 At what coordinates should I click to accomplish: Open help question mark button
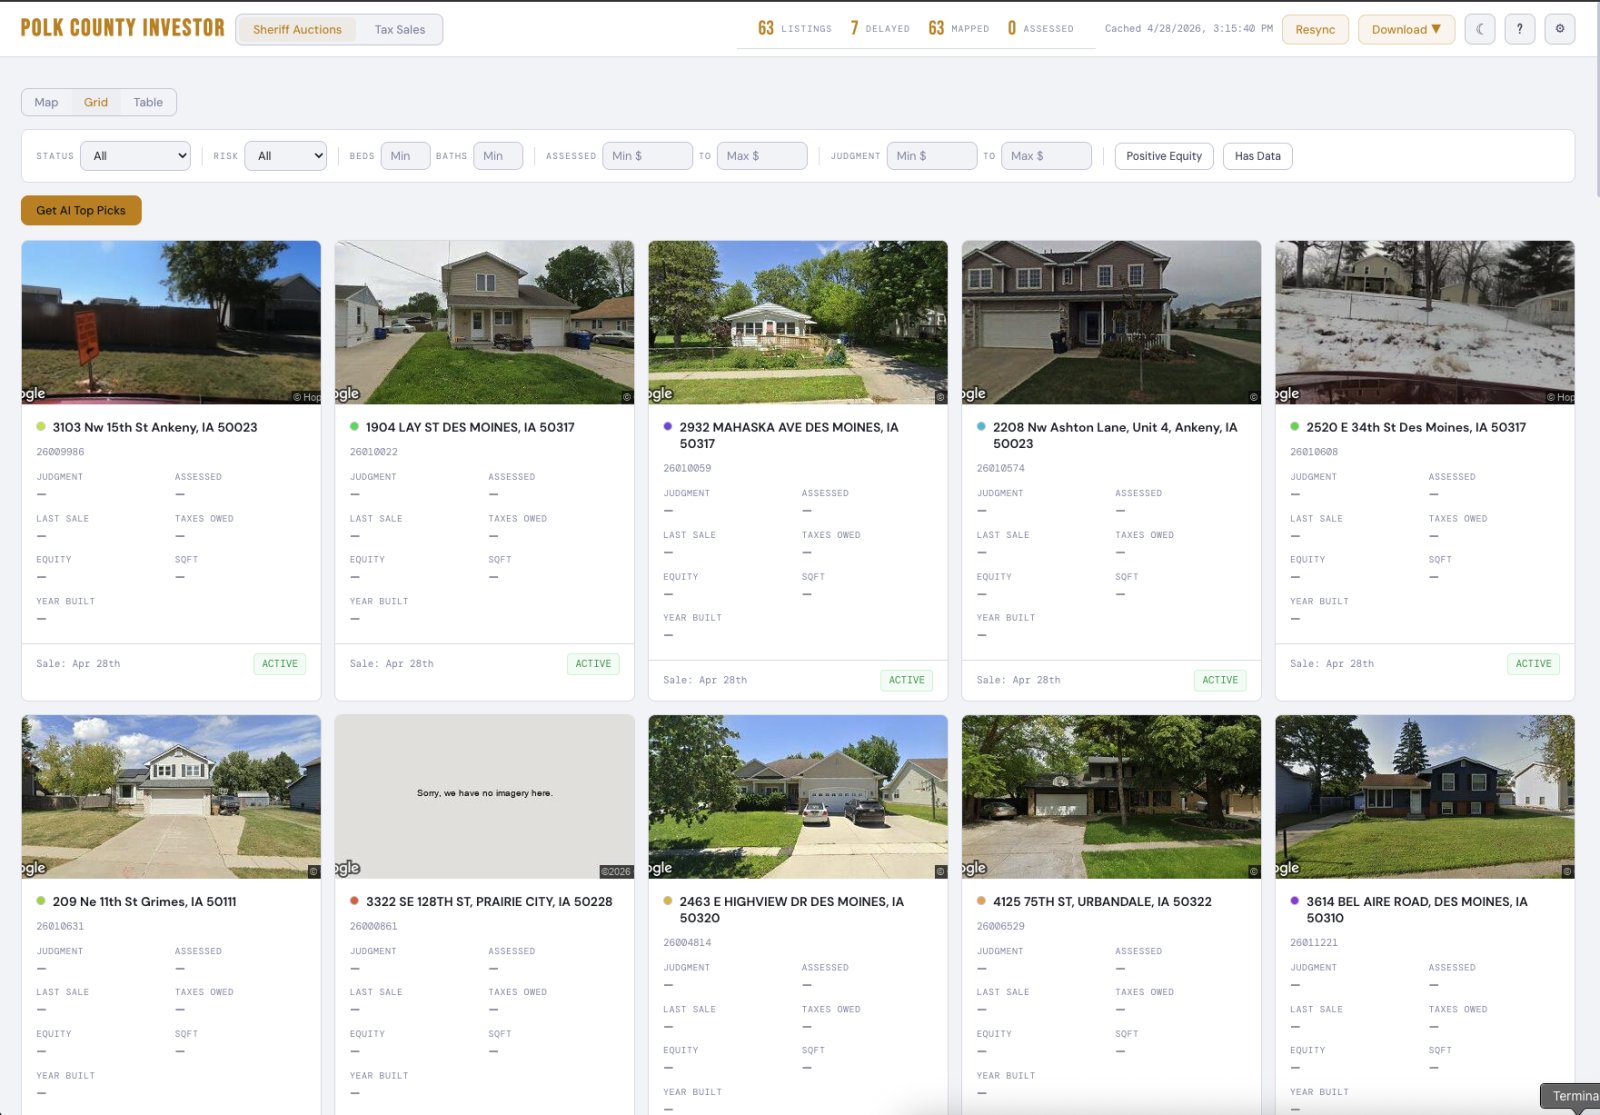(1520, 29)
